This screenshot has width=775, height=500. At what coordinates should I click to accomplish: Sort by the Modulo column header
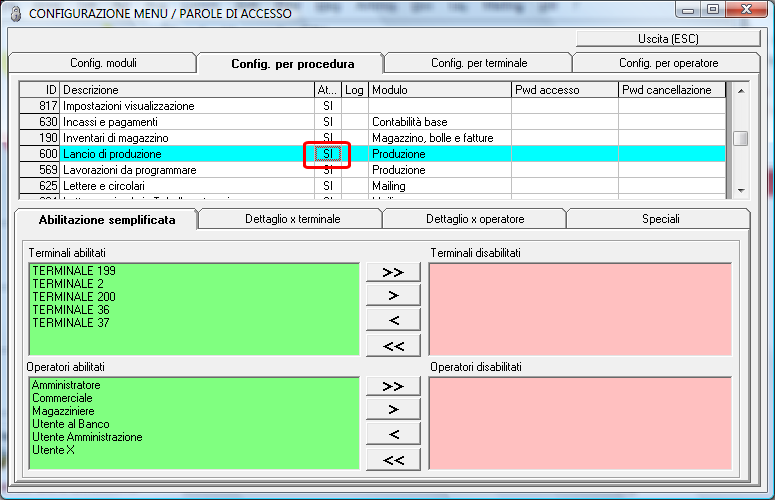pos(440,90)
